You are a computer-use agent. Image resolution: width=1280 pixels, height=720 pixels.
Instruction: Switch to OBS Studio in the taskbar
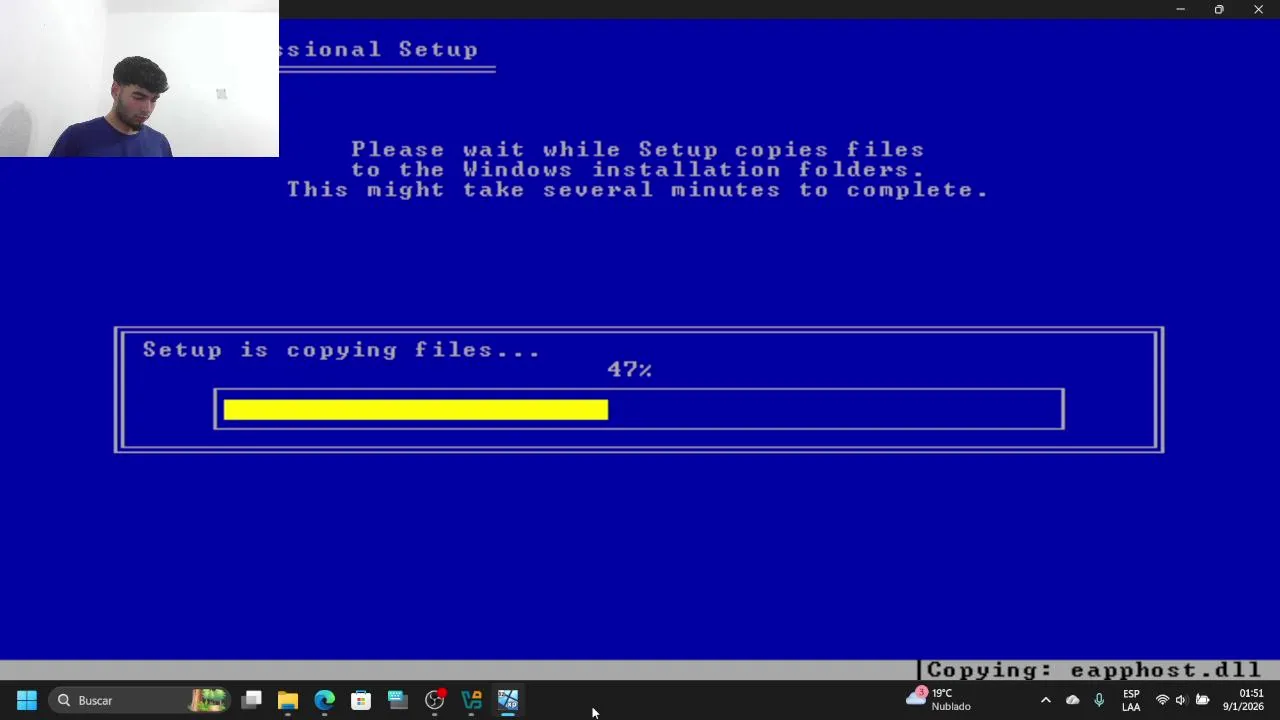[x=435, y=700]
